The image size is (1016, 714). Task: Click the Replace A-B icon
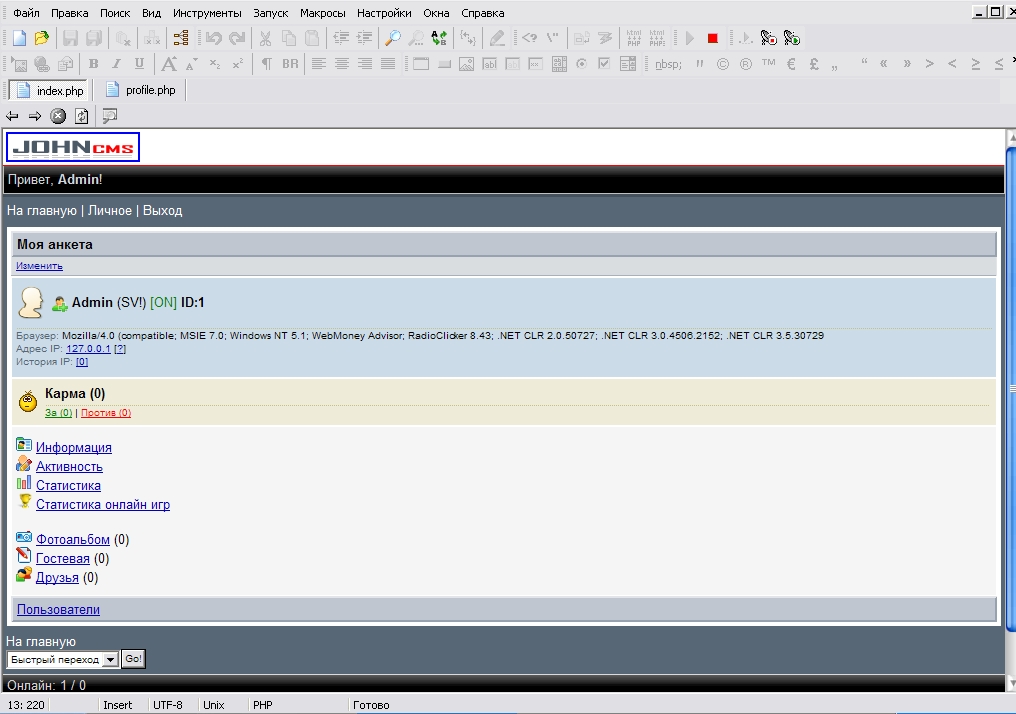(439, 38)
